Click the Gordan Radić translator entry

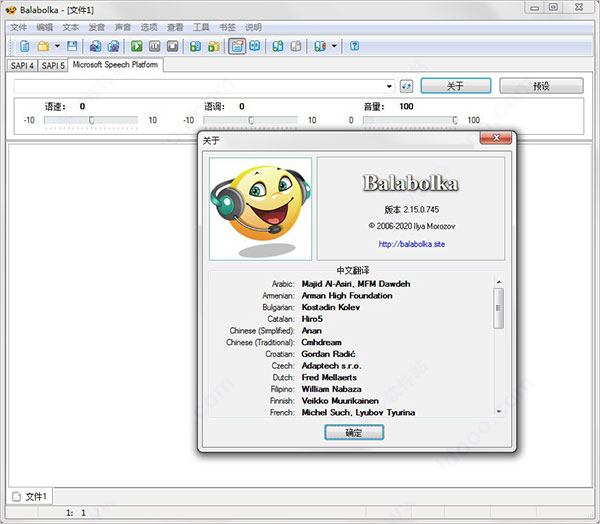point(328,354)
